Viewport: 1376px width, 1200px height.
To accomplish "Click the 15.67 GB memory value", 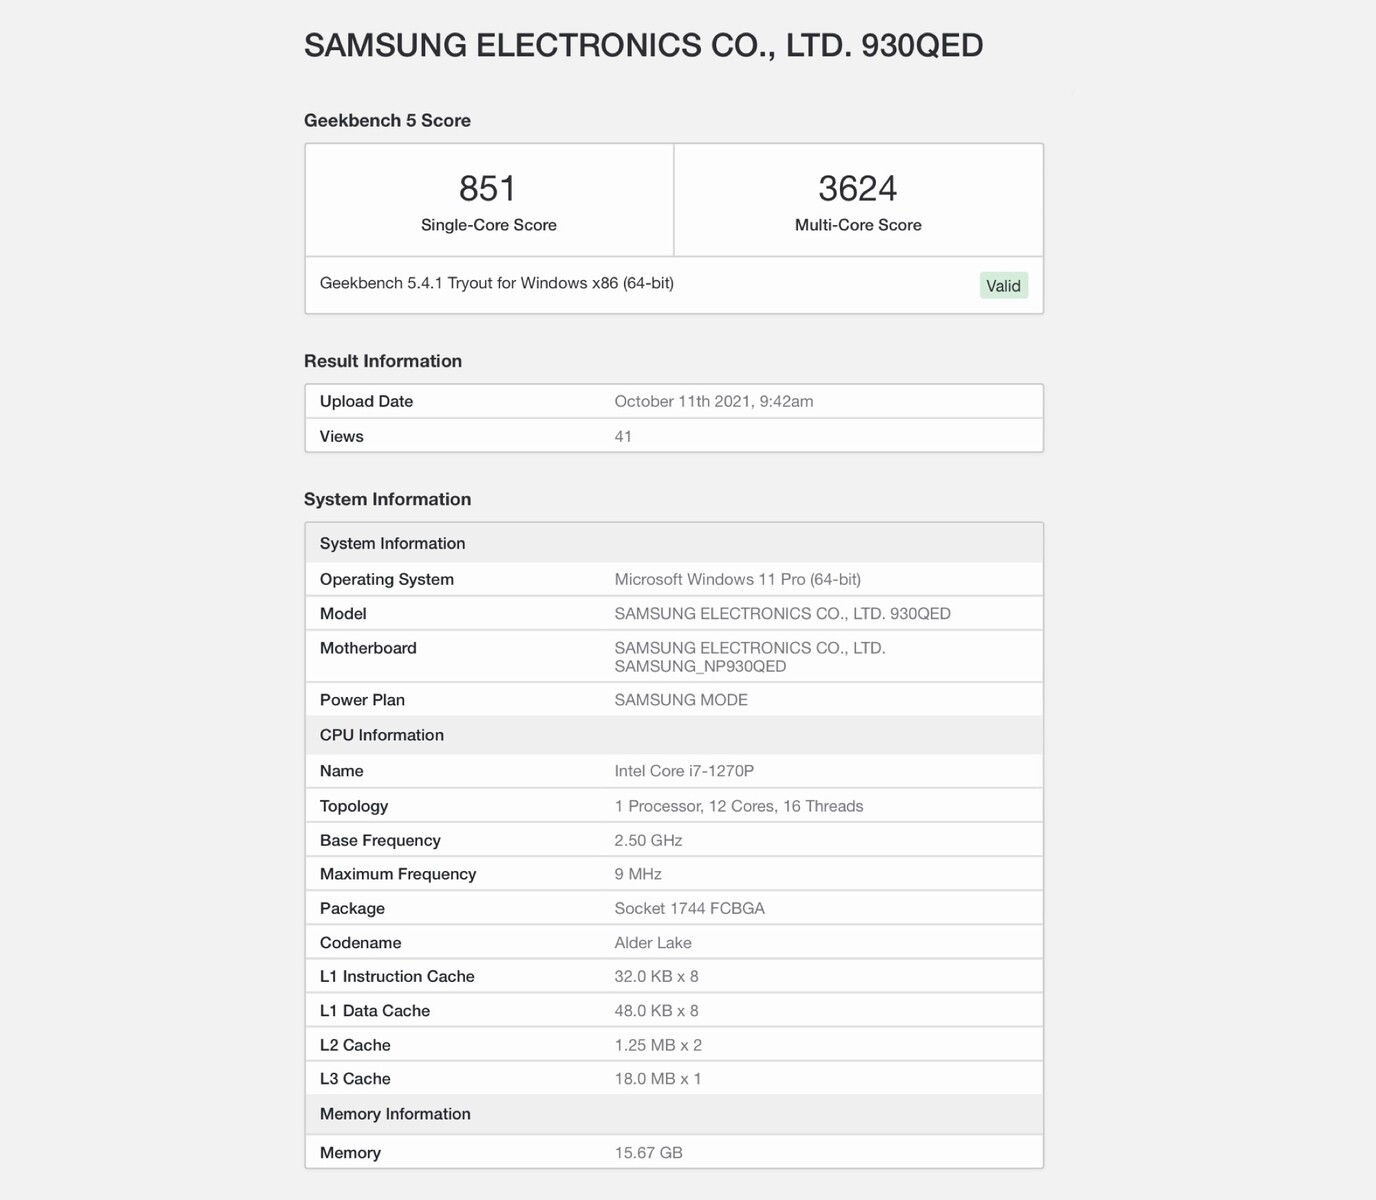I will pos(648,1153).
